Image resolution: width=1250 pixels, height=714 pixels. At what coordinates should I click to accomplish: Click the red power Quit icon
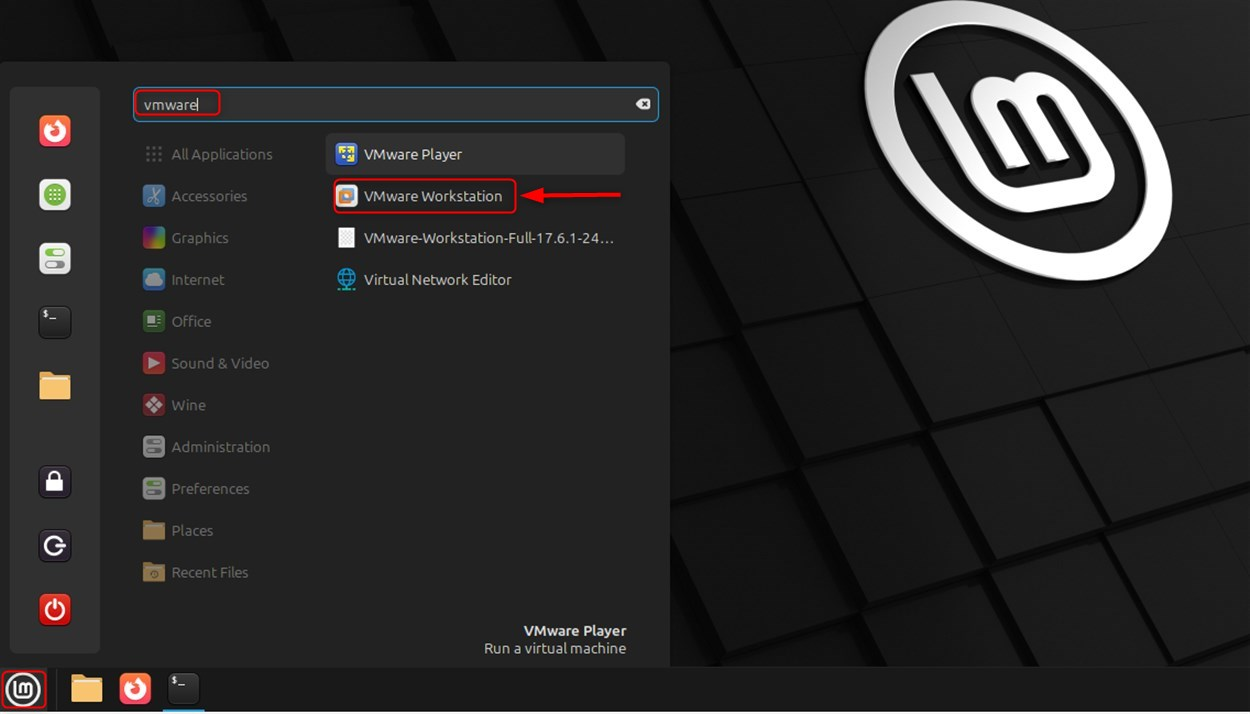[55, 609]
